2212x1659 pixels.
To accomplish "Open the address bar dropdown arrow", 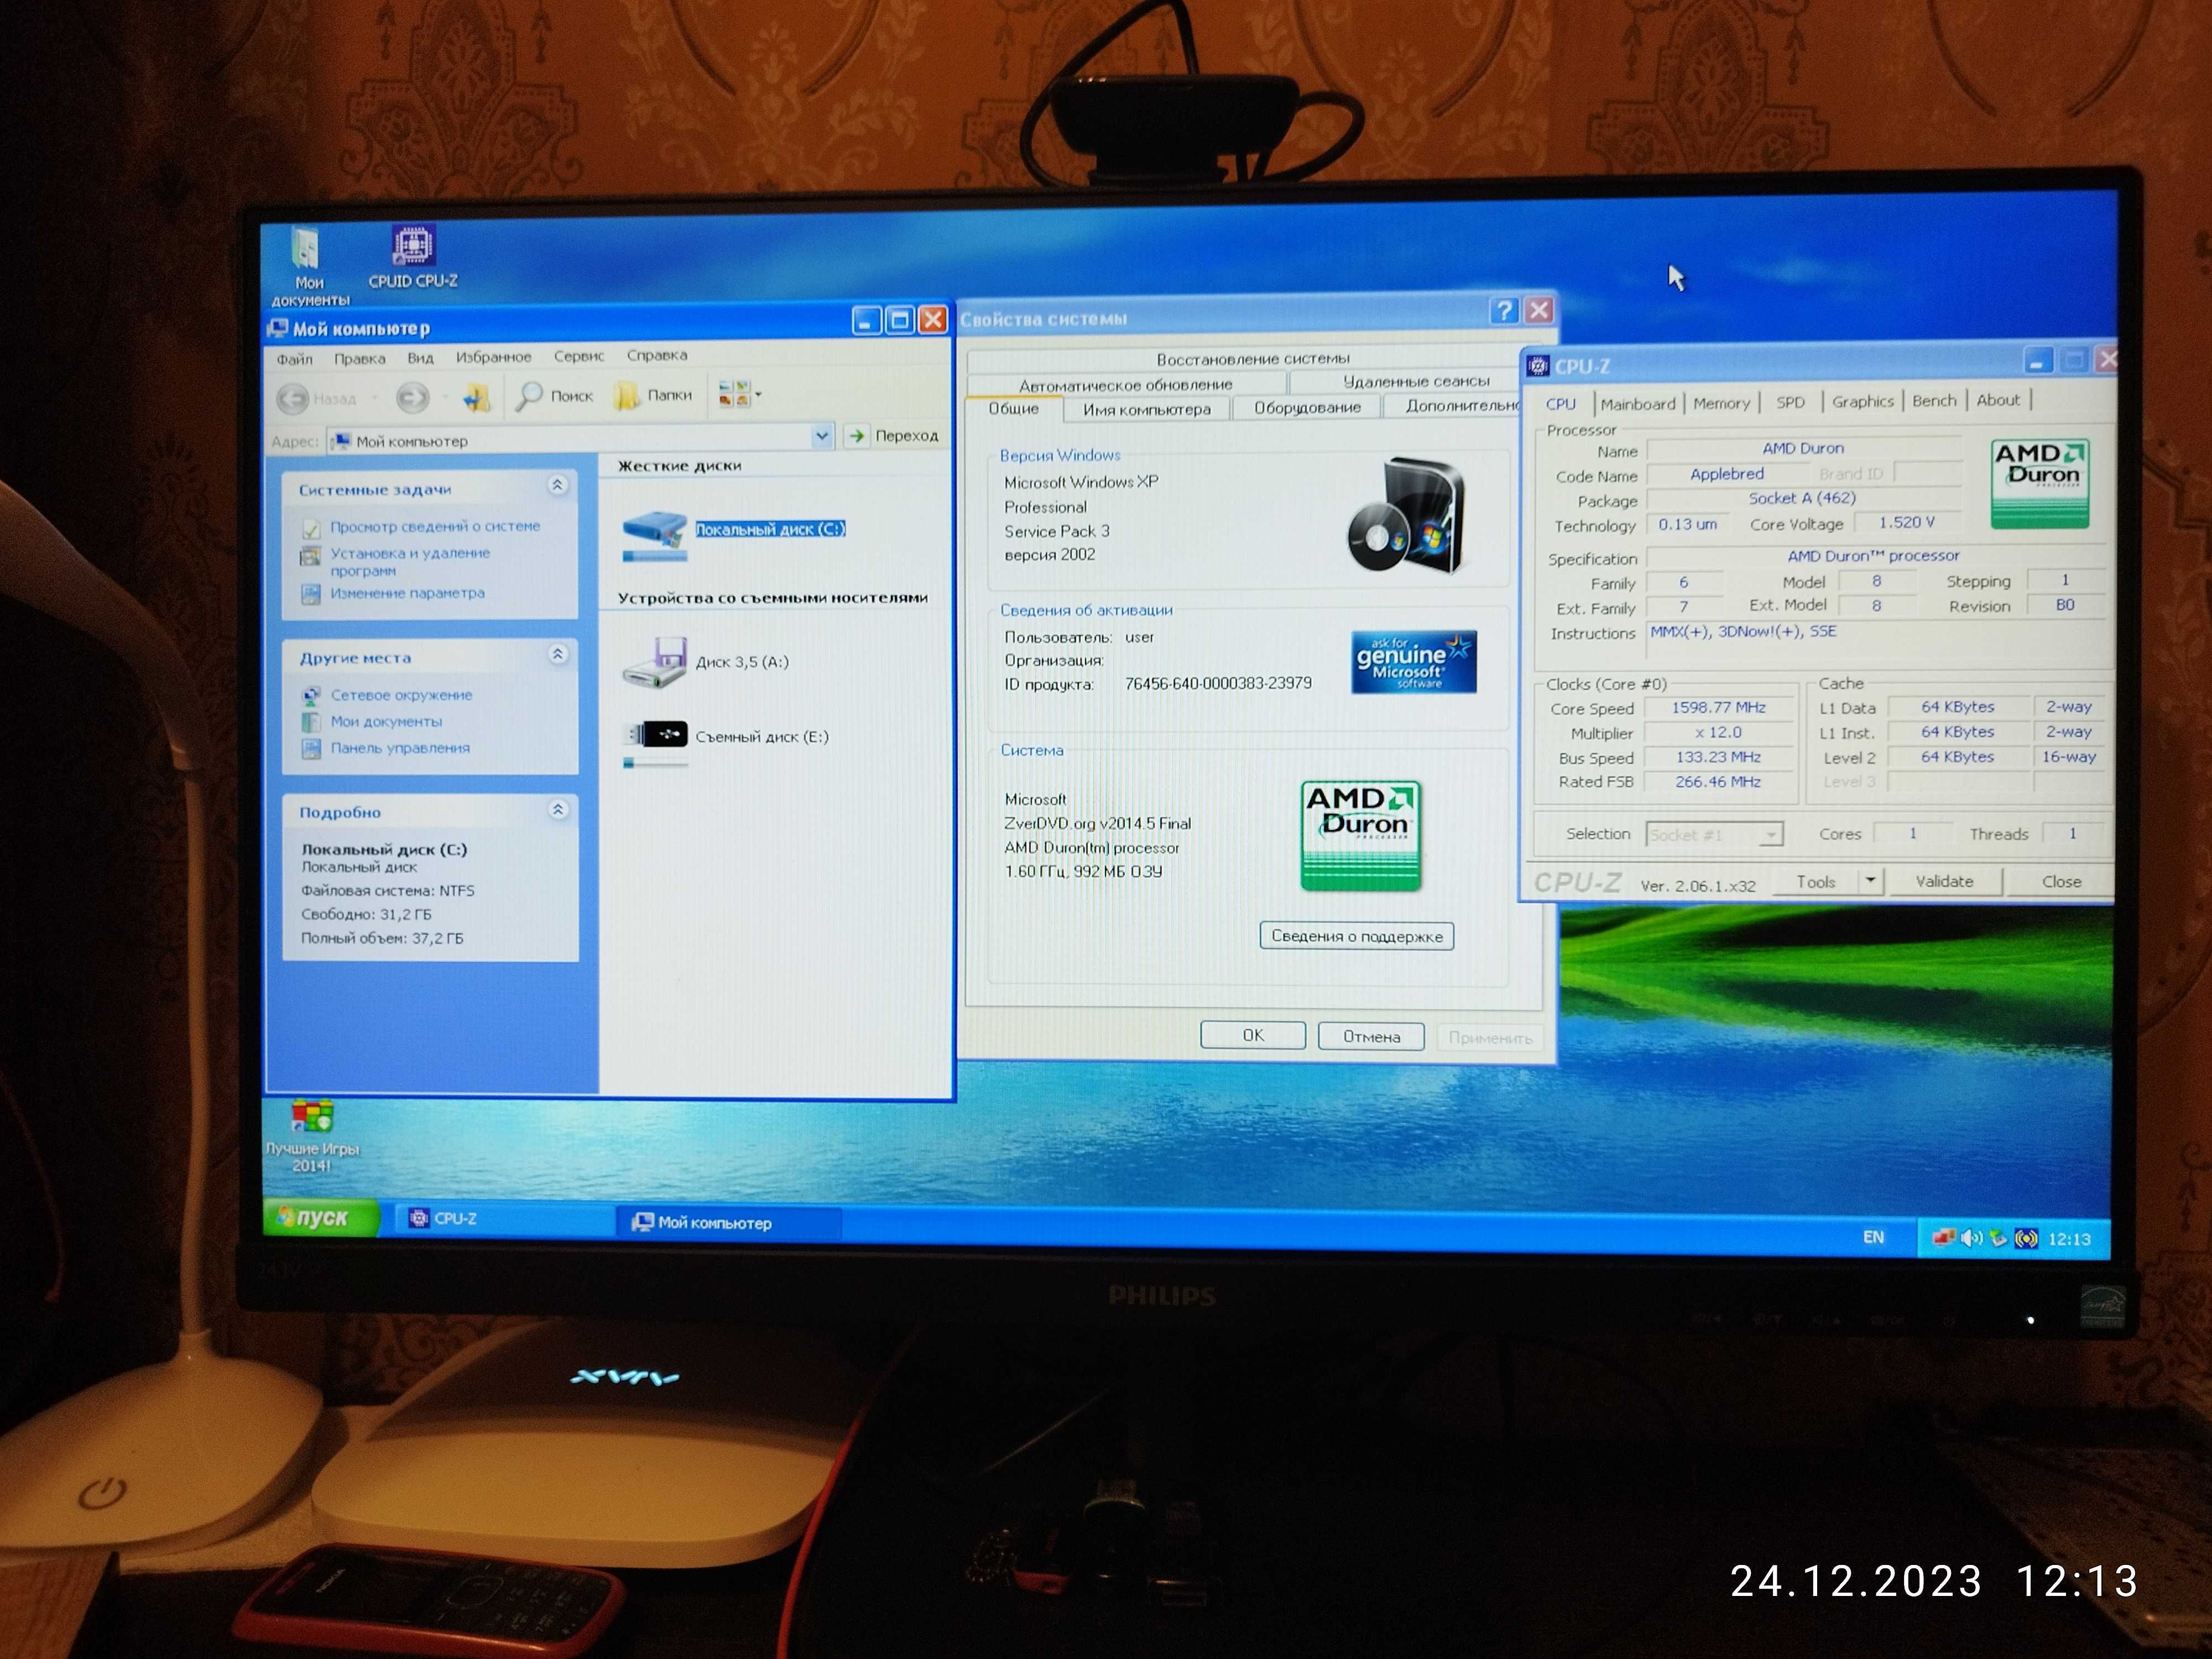I will point(822,436).
